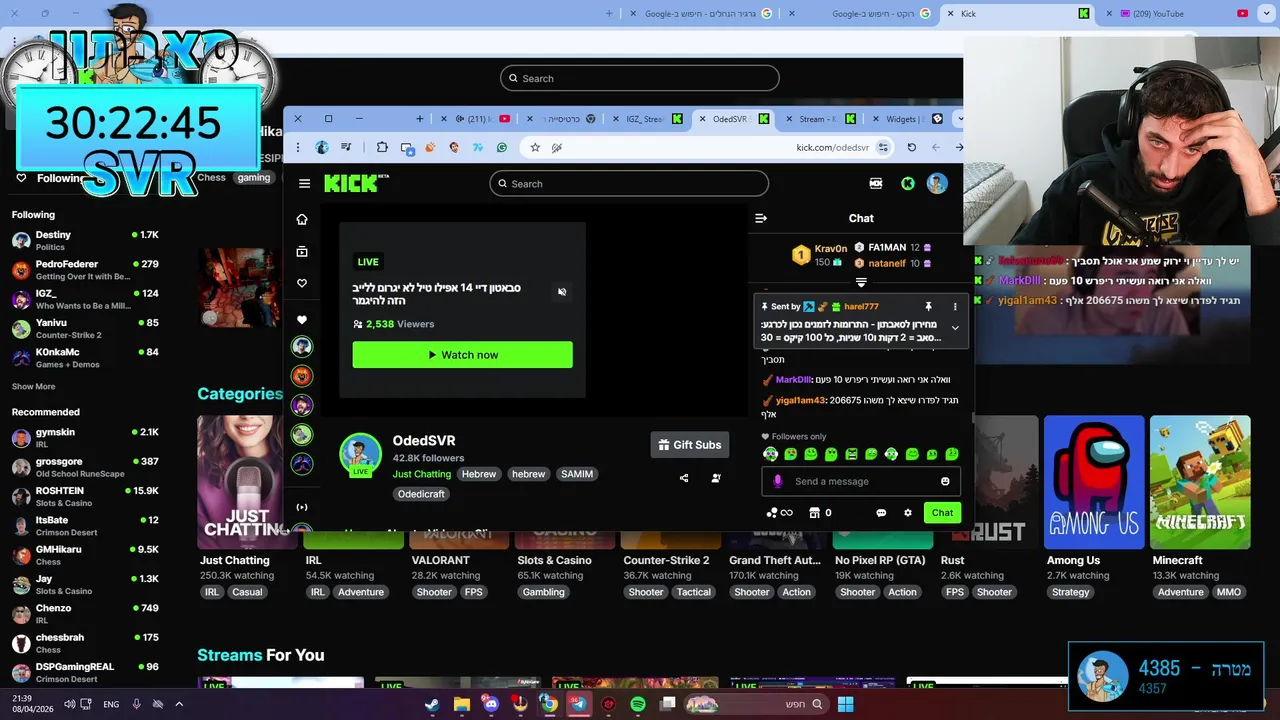Switch to the (211) YouTube tab in front window
The width and height of the screenshot is (1280, 720).
pos(475,119)
